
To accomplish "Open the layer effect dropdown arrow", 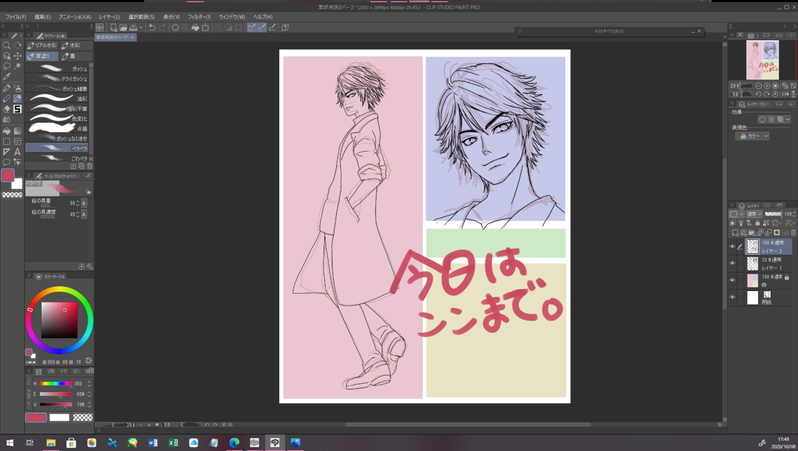I will point(788,119).
